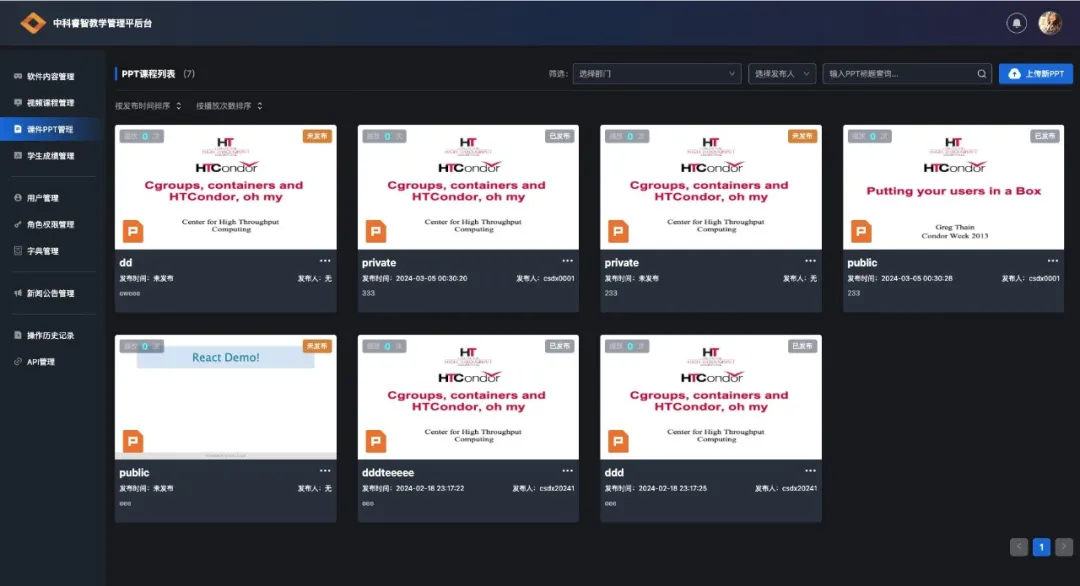Toggle sort by 按播放次数排序
Viewport: 1080px width, 586px height.
pyautogui.click(x=229, y=106)
